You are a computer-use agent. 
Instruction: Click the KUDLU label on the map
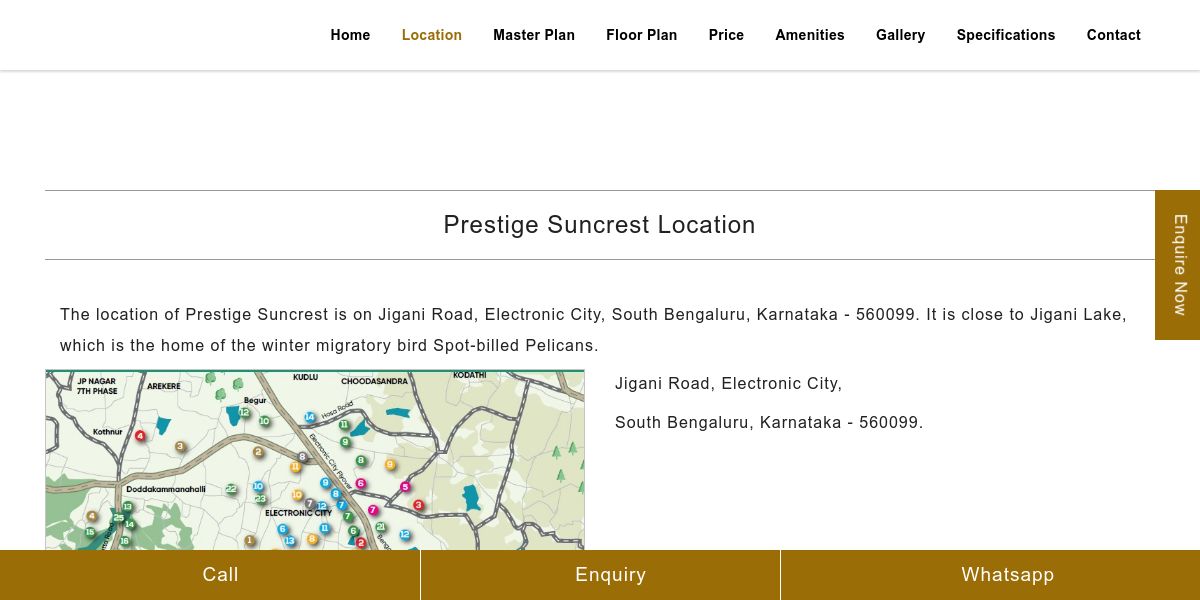coord(305,377)
